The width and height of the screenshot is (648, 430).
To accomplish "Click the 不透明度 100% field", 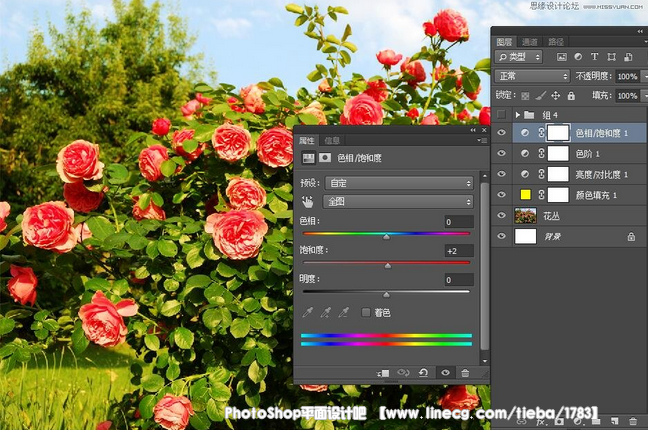I will click(627, 76).
